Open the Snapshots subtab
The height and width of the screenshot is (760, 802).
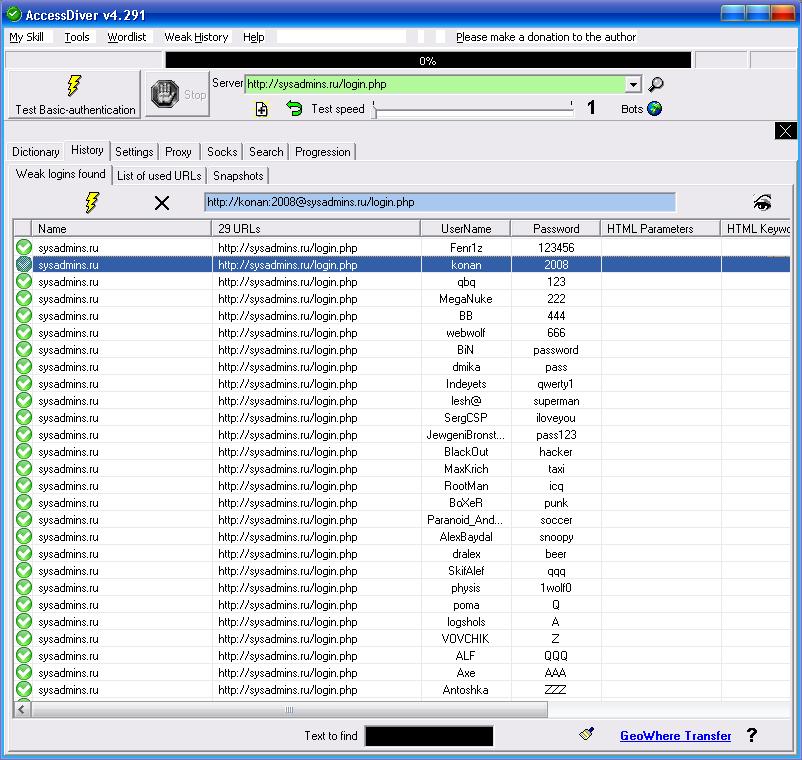(x=238, y=176)
